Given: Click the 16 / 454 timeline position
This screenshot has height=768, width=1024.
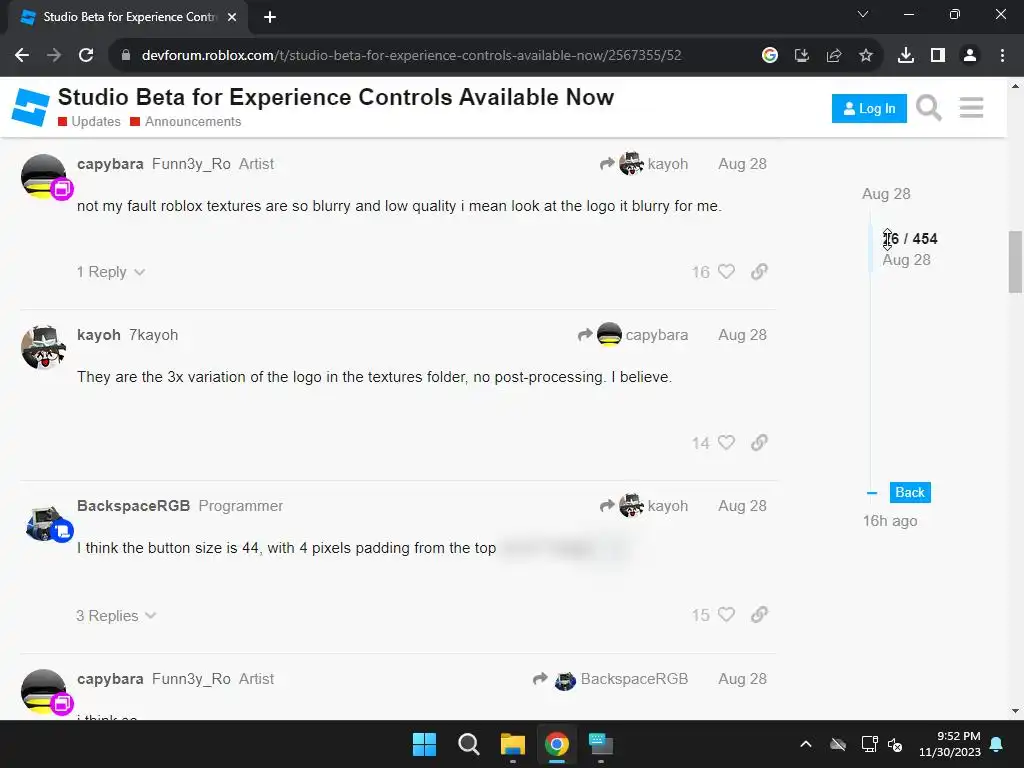Looking at the screenshot, I should point(910,238).
